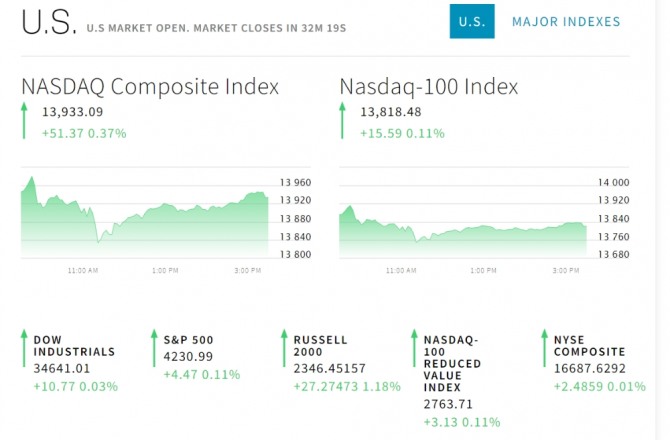Image resolution: width=670 pixels, height=440 pixels.
Task: Click the NYSE Composite up arrow icon
Action: tap(544, 346)
